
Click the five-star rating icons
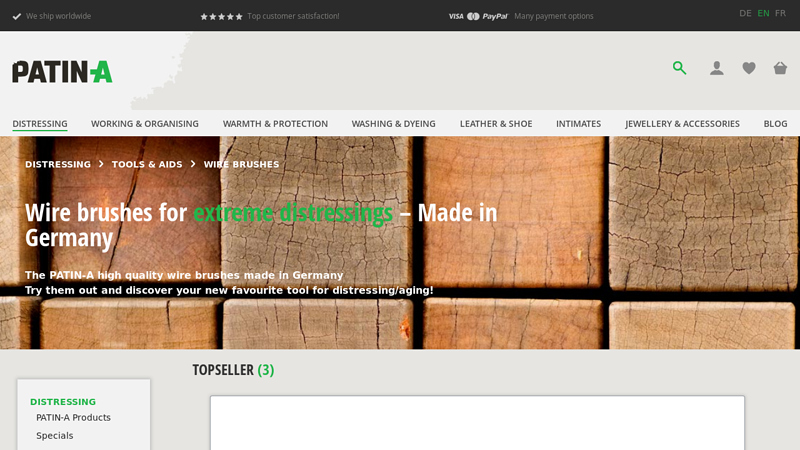pyautogui.click(x=221, y=16)
